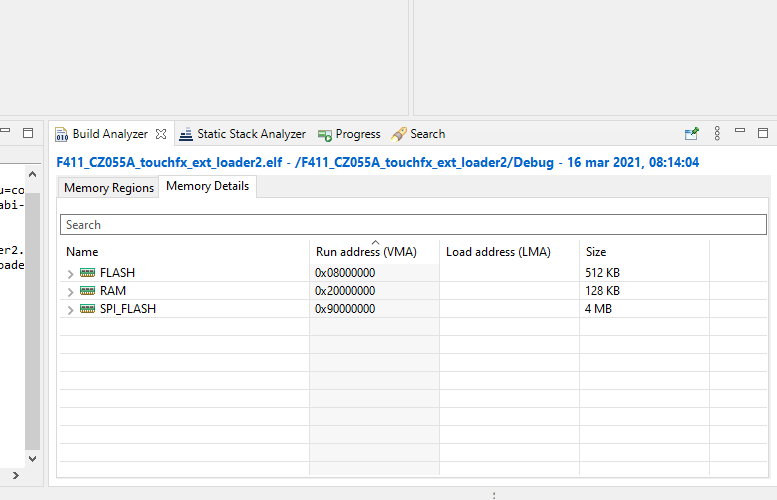Minimize the Build Analyzer panel
777x500 pixels.
[740, 130]
